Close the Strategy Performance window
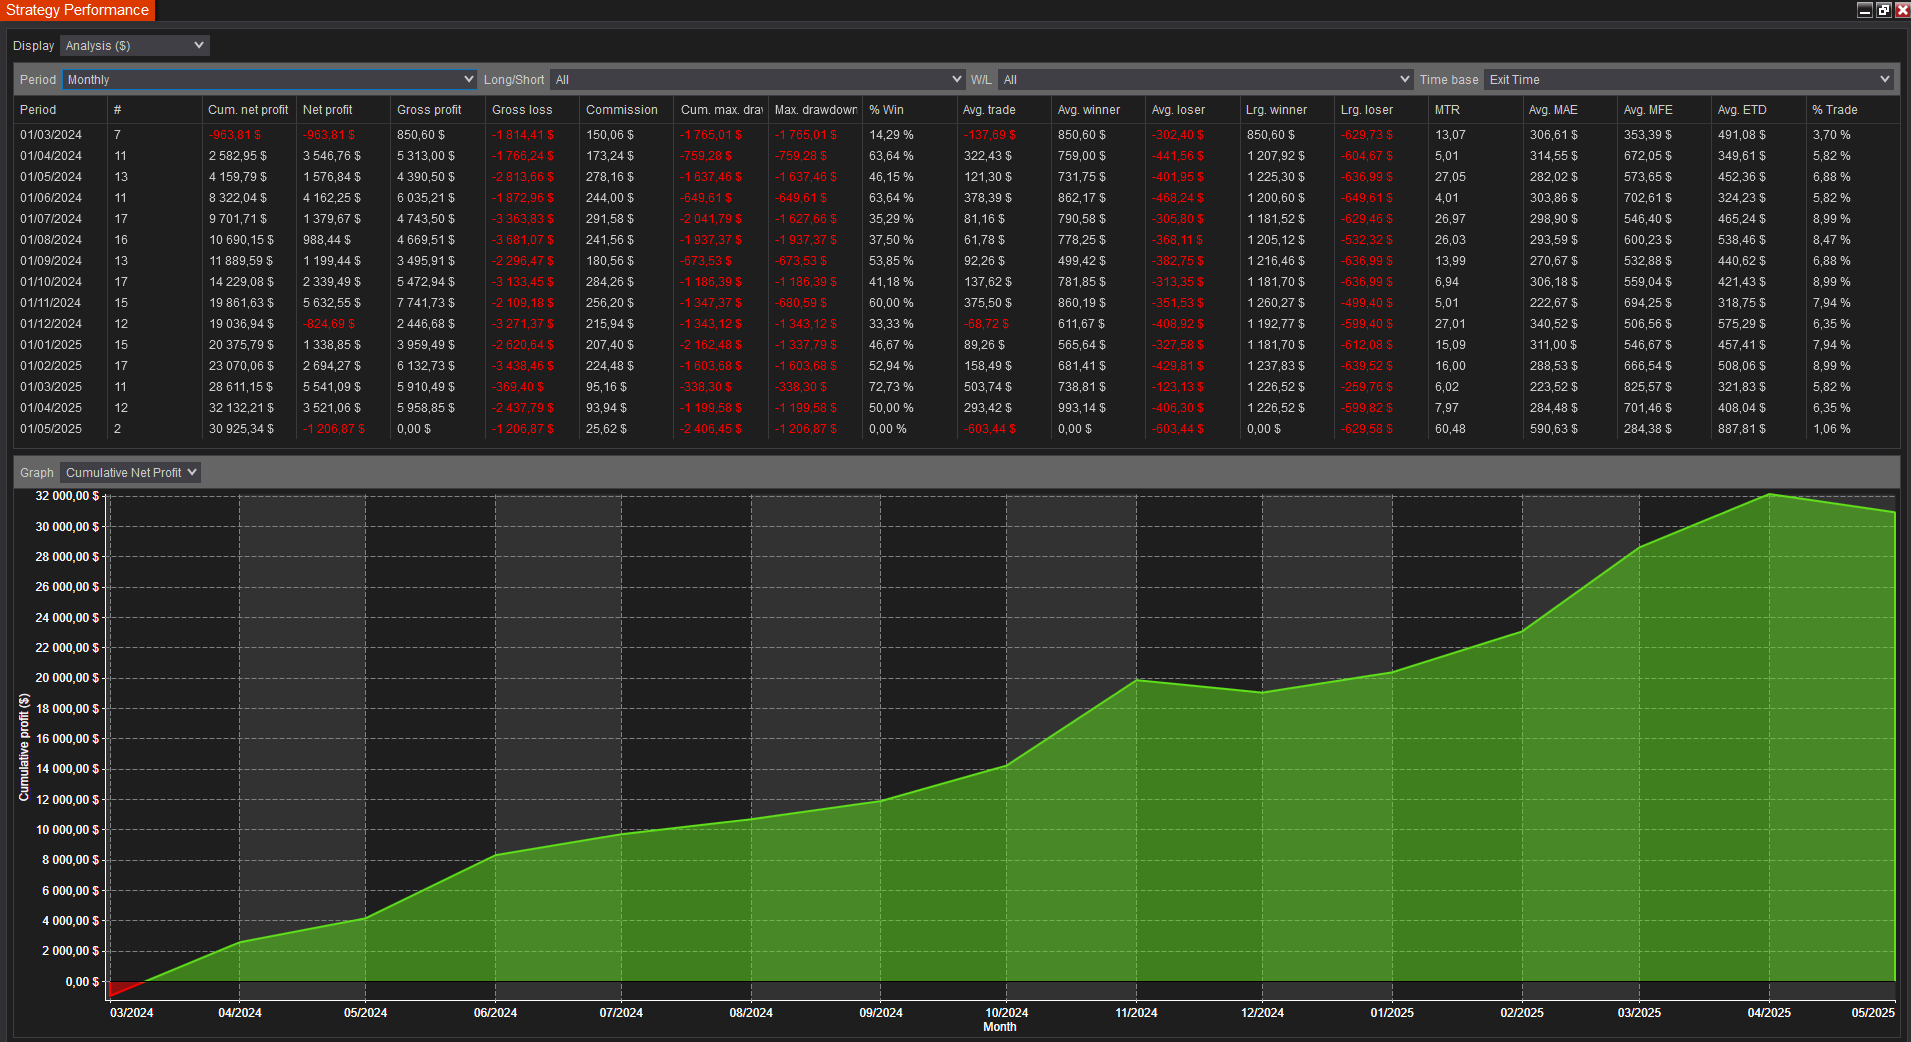Image resolution: width=1911 pixels, height=1042 pixels. click(x=1902, y=10)
